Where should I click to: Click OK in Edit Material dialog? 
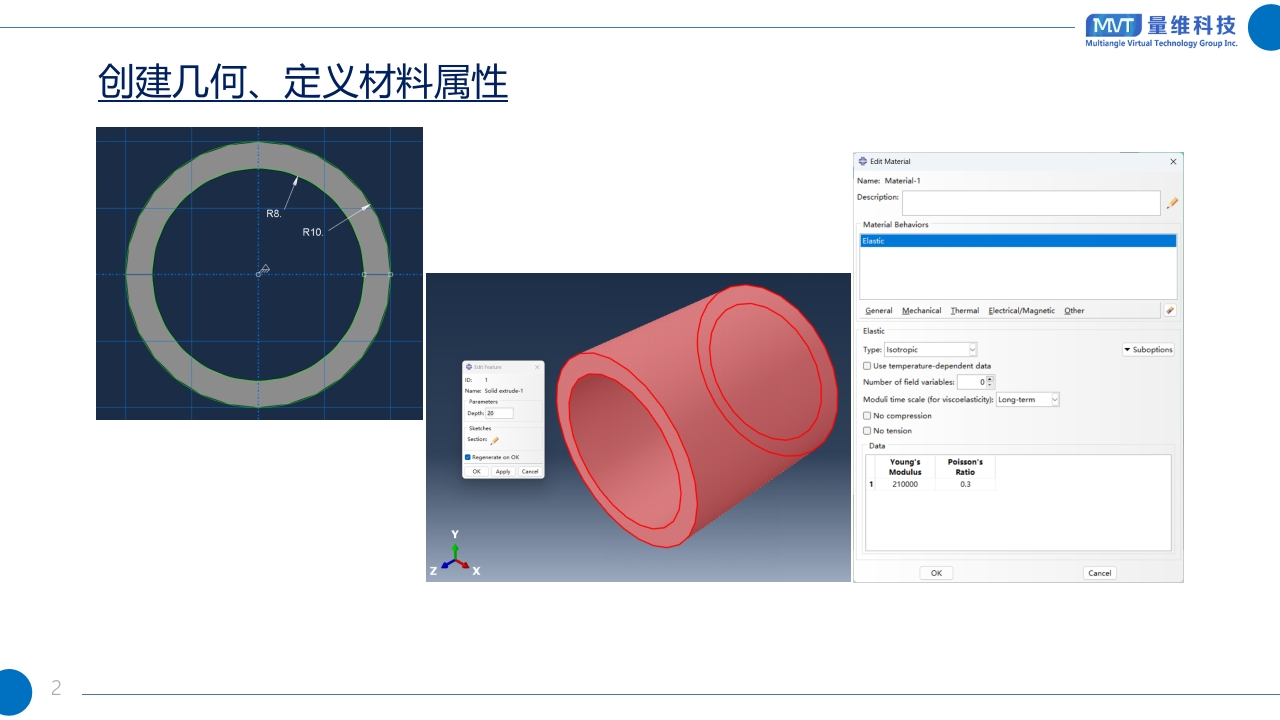coord(936,573)
